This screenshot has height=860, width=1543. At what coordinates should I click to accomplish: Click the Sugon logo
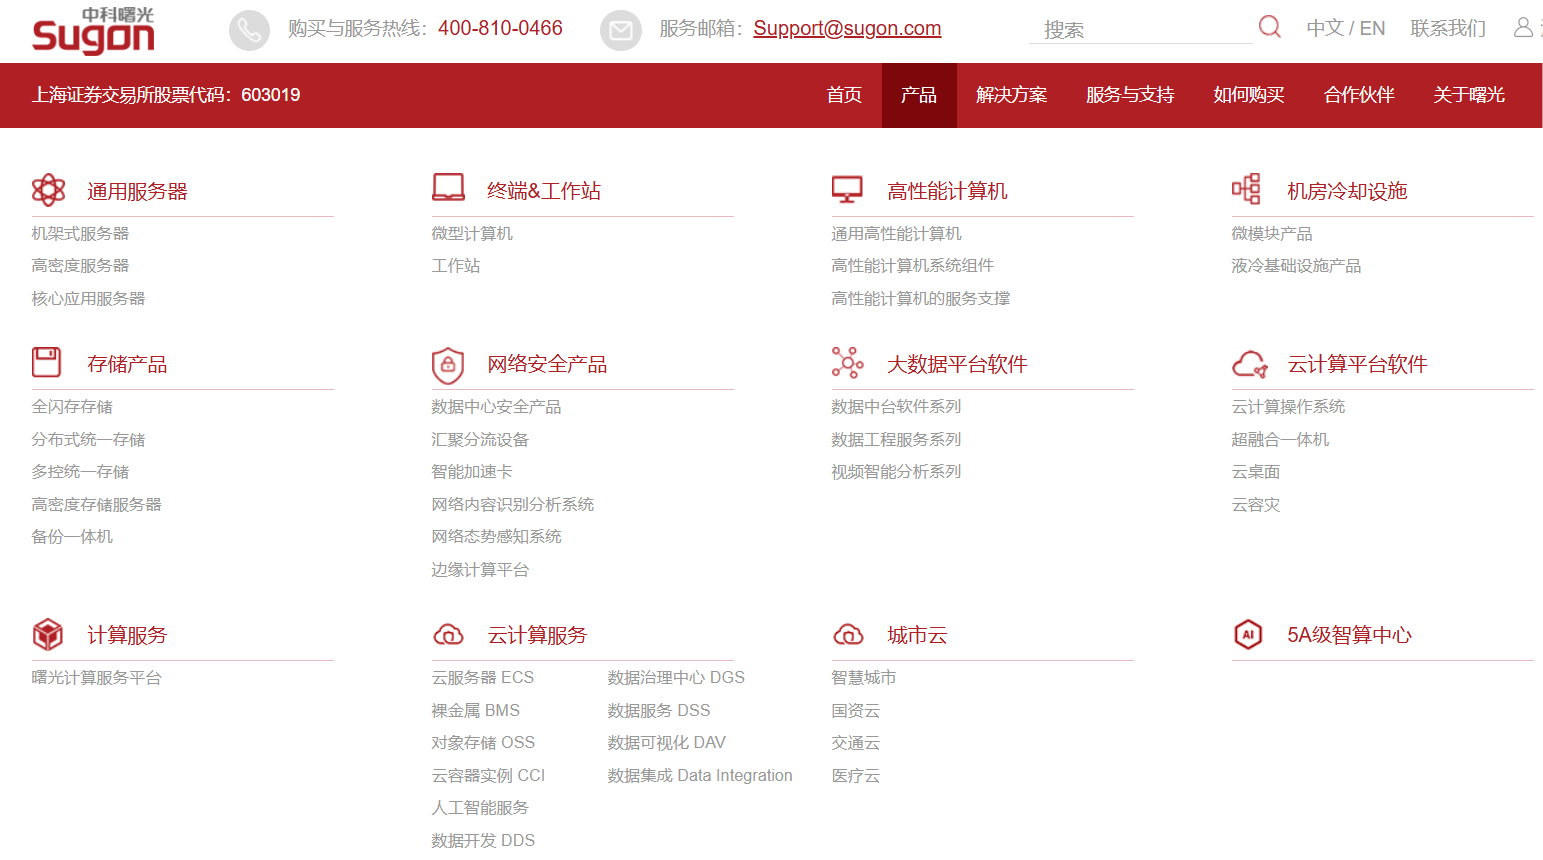coord(94,30)
